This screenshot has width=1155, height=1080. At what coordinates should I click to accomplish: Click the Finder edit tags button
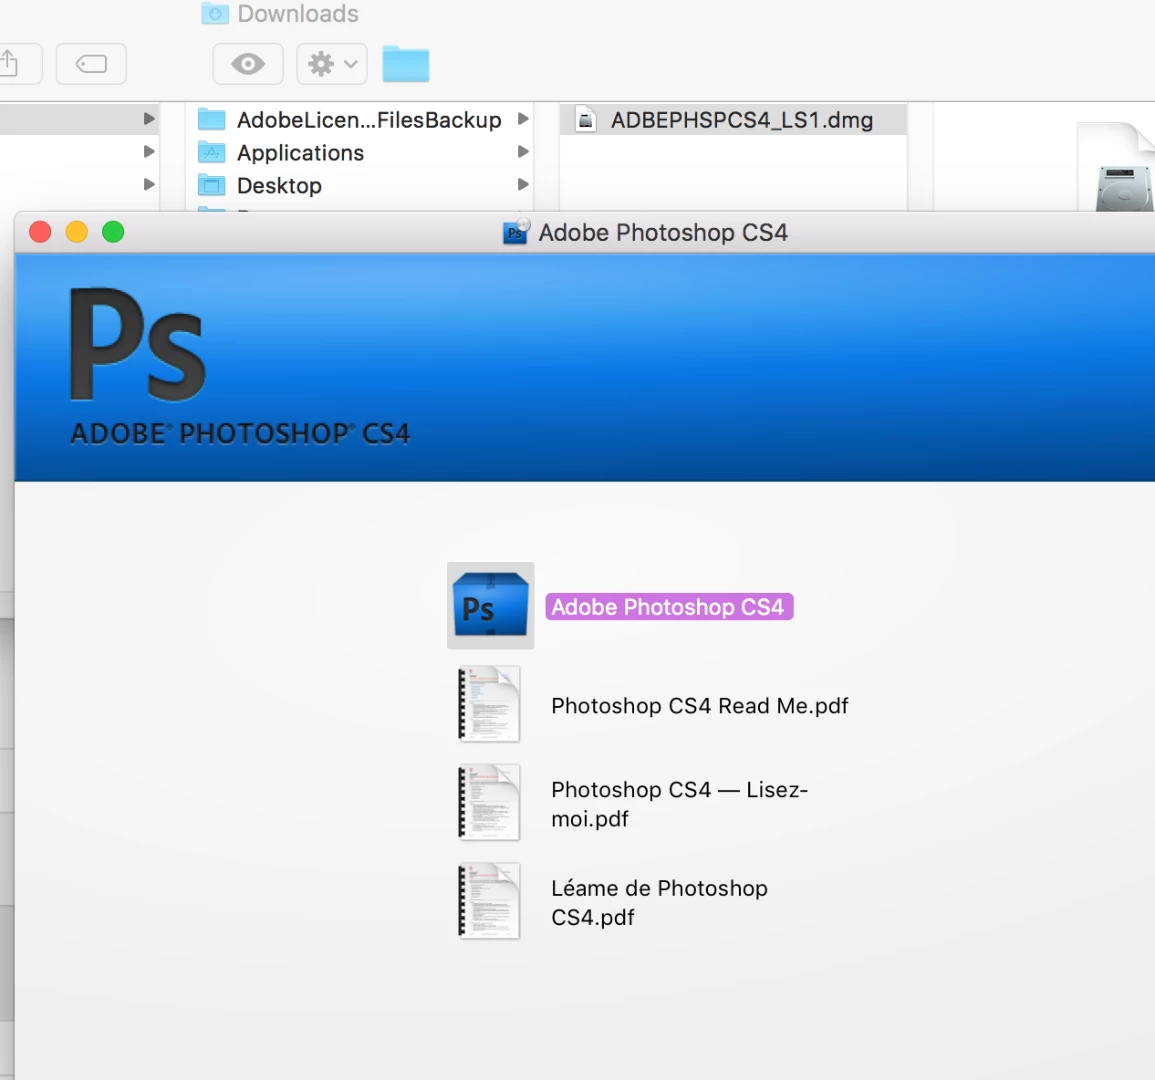(91, 64)
